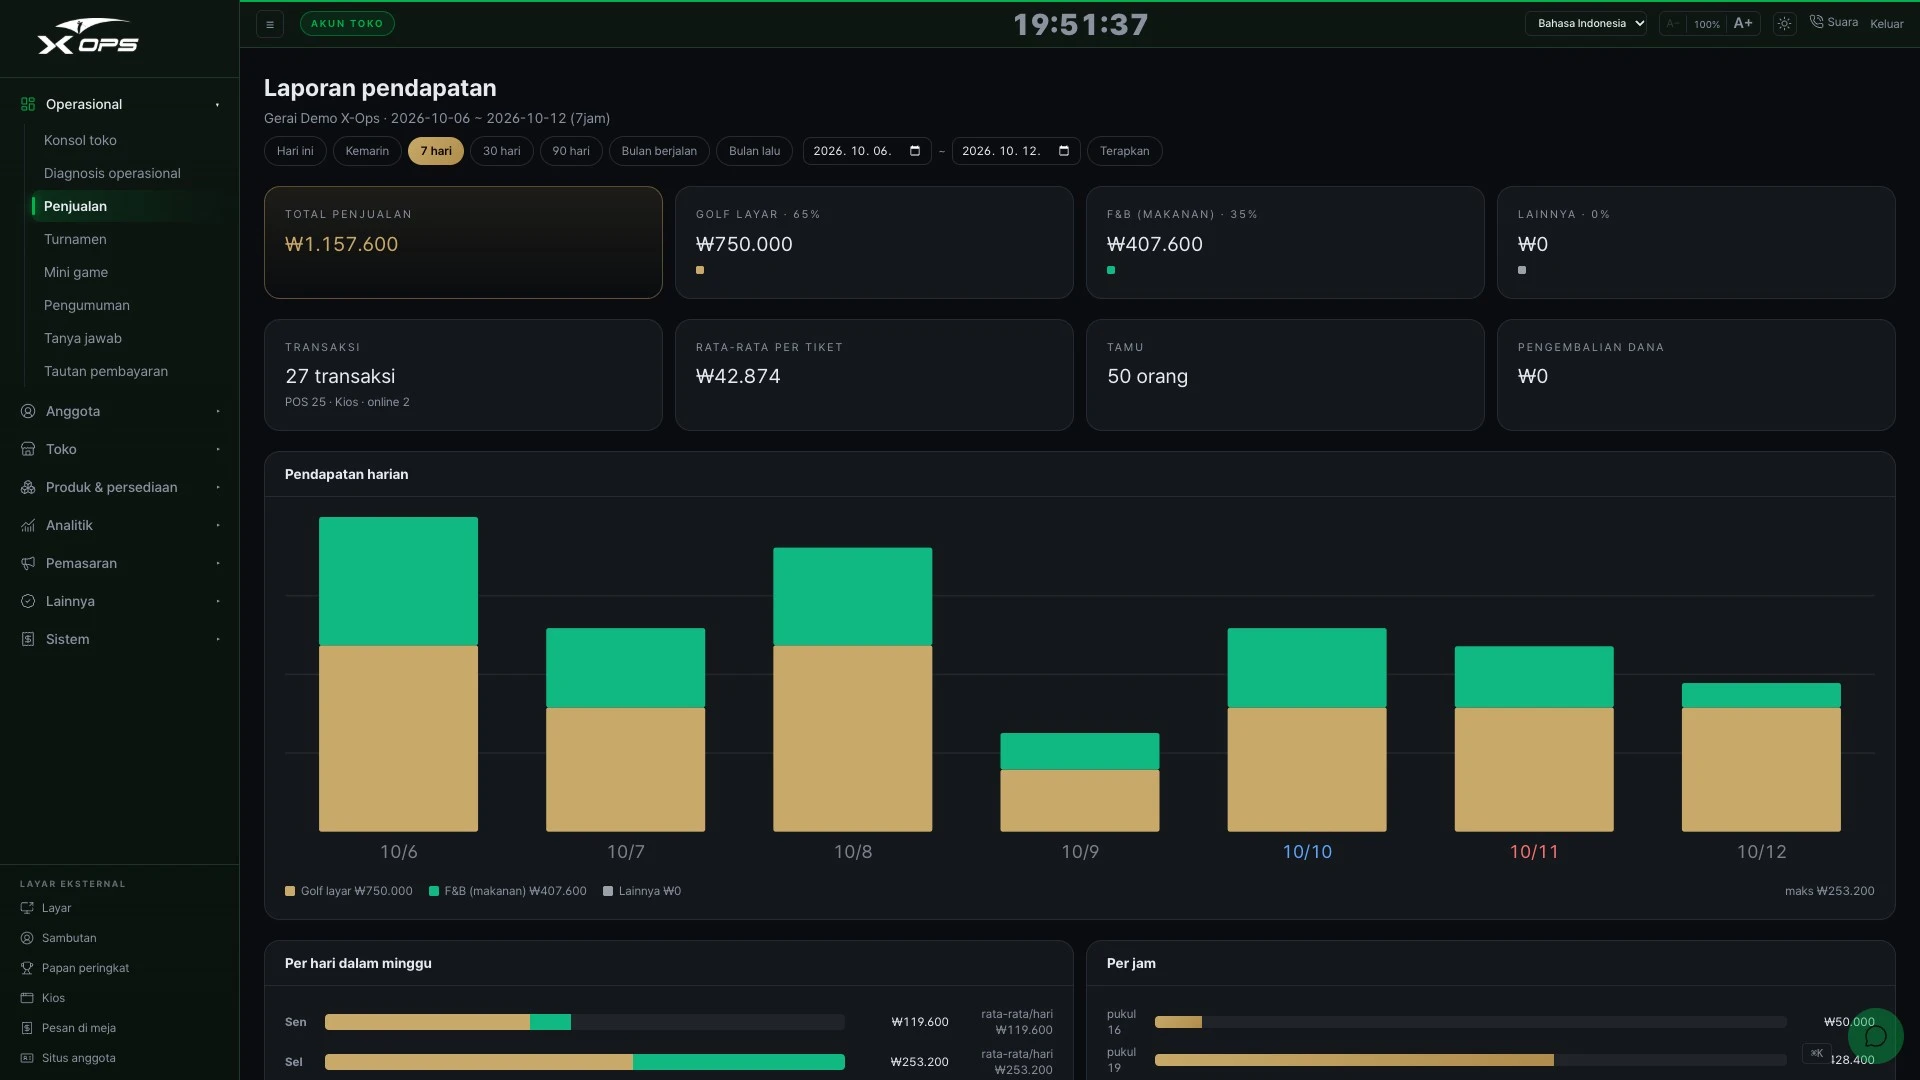Collapse the Operasional sidebar section
This screenshot has width=1920, height=1080.
click(120, 104)
